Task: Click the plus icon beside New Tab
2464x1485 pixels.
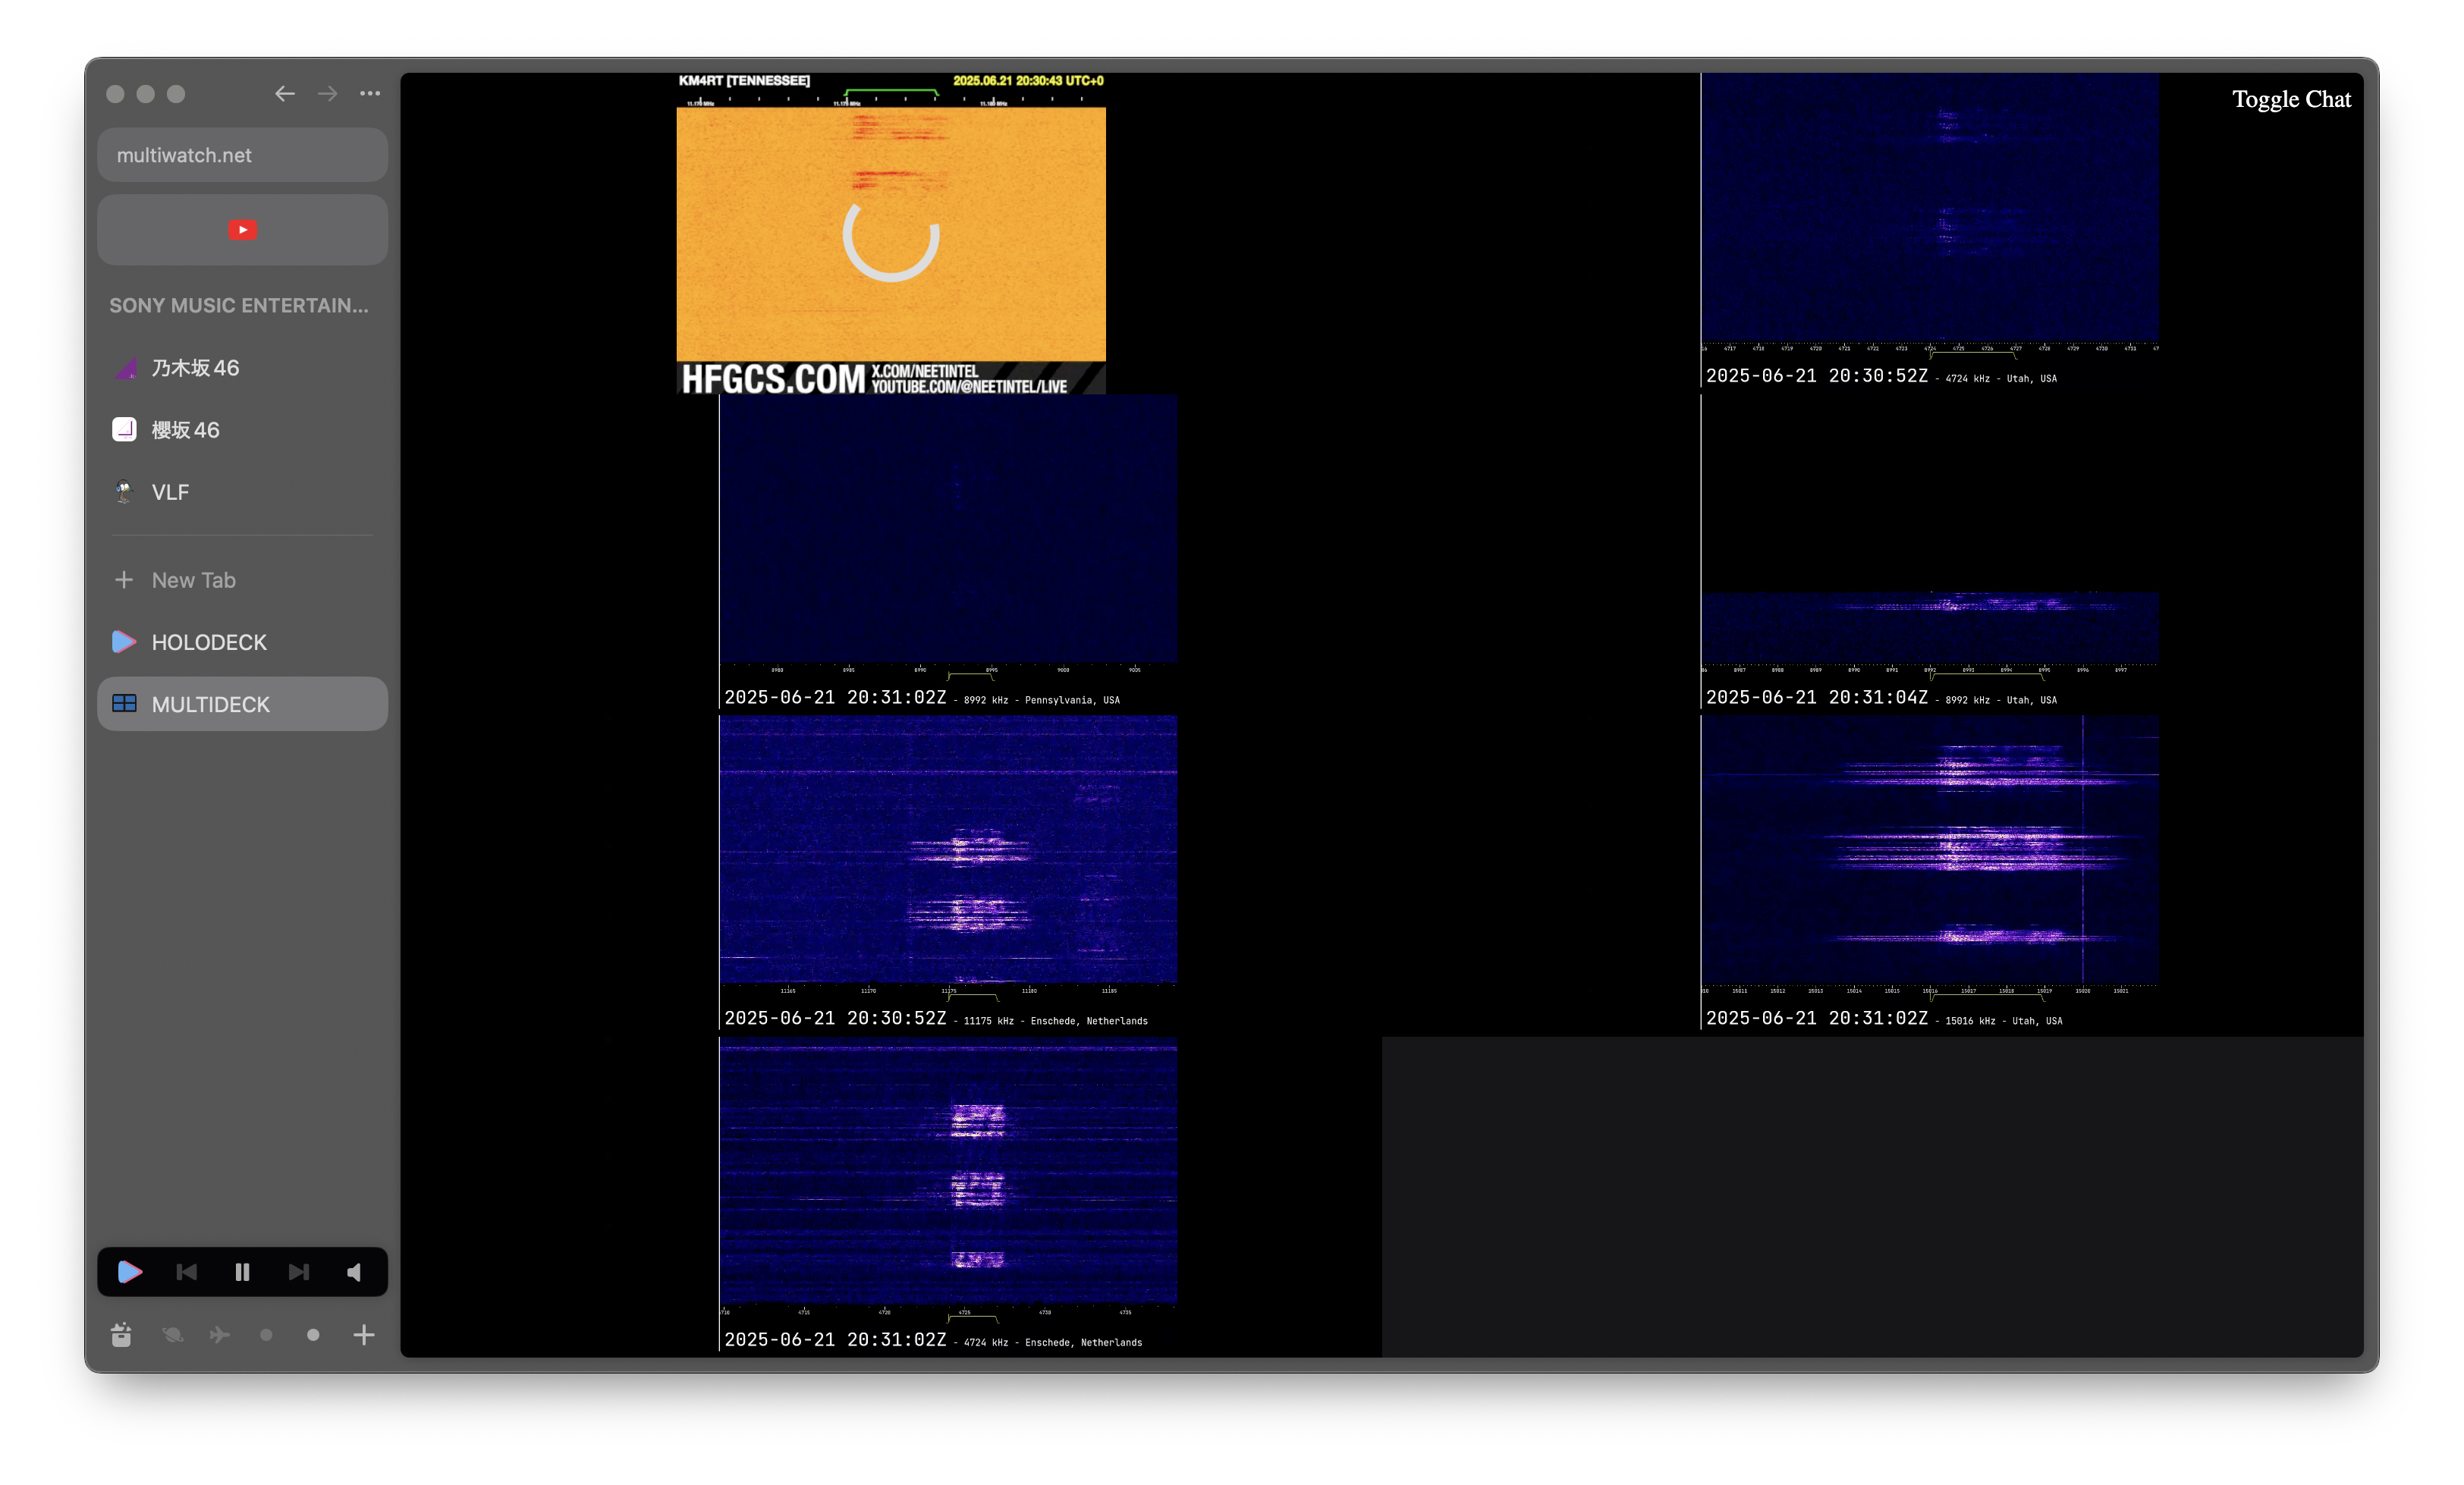Action: point(124,580)
